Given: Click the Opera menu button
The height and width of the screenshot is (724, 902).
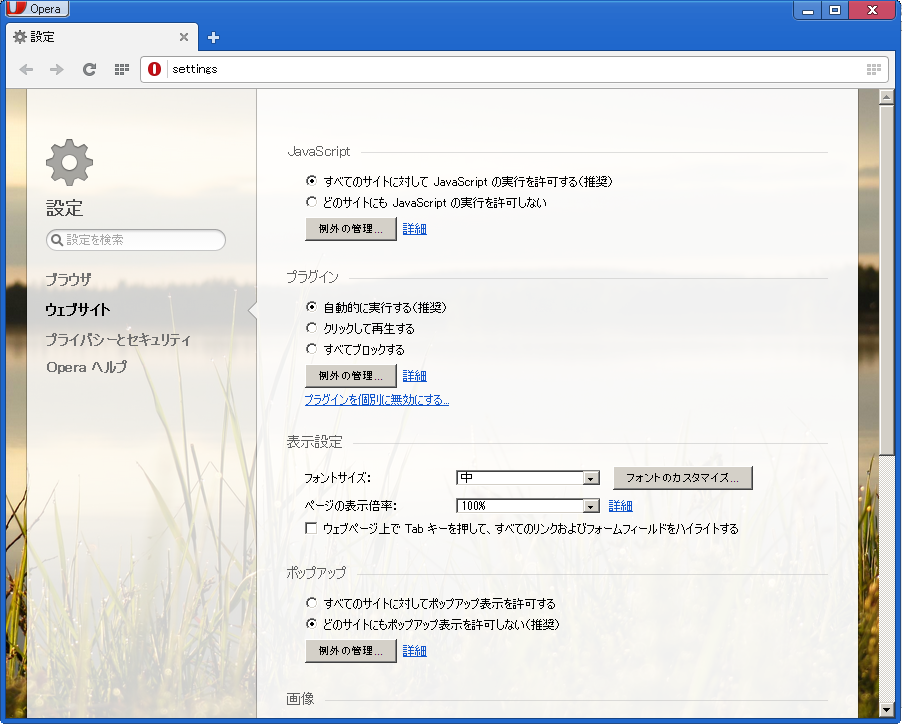Looking at the screenshot, I should point(36,9).
